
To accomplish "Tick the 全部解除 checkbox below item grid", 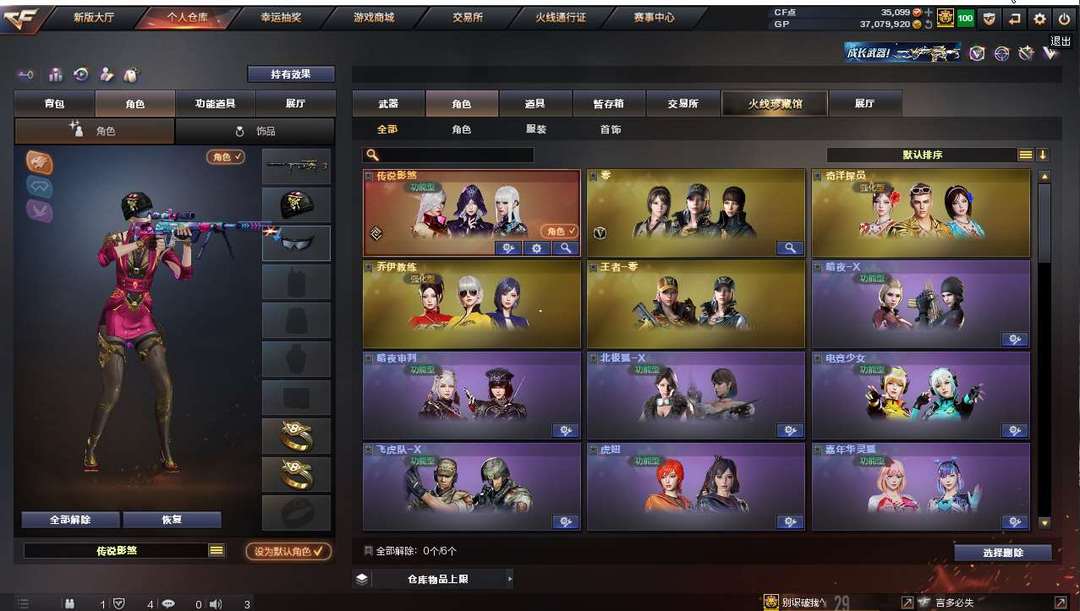I will point(368,551).
